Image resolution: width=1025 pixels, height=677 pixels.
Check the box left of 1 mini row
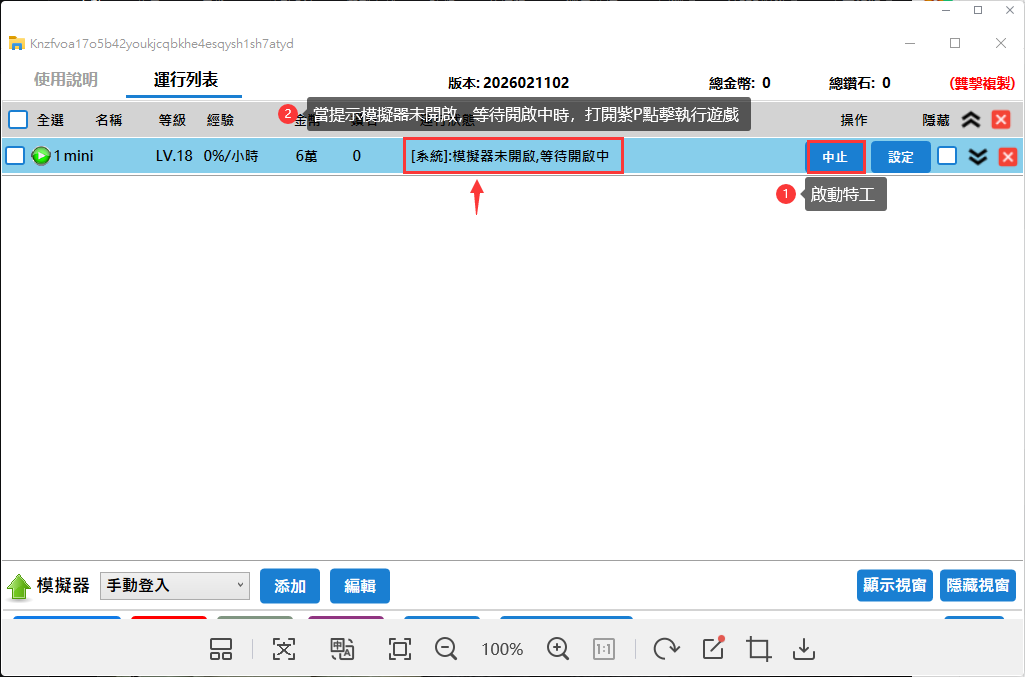(x=15, y=156)
